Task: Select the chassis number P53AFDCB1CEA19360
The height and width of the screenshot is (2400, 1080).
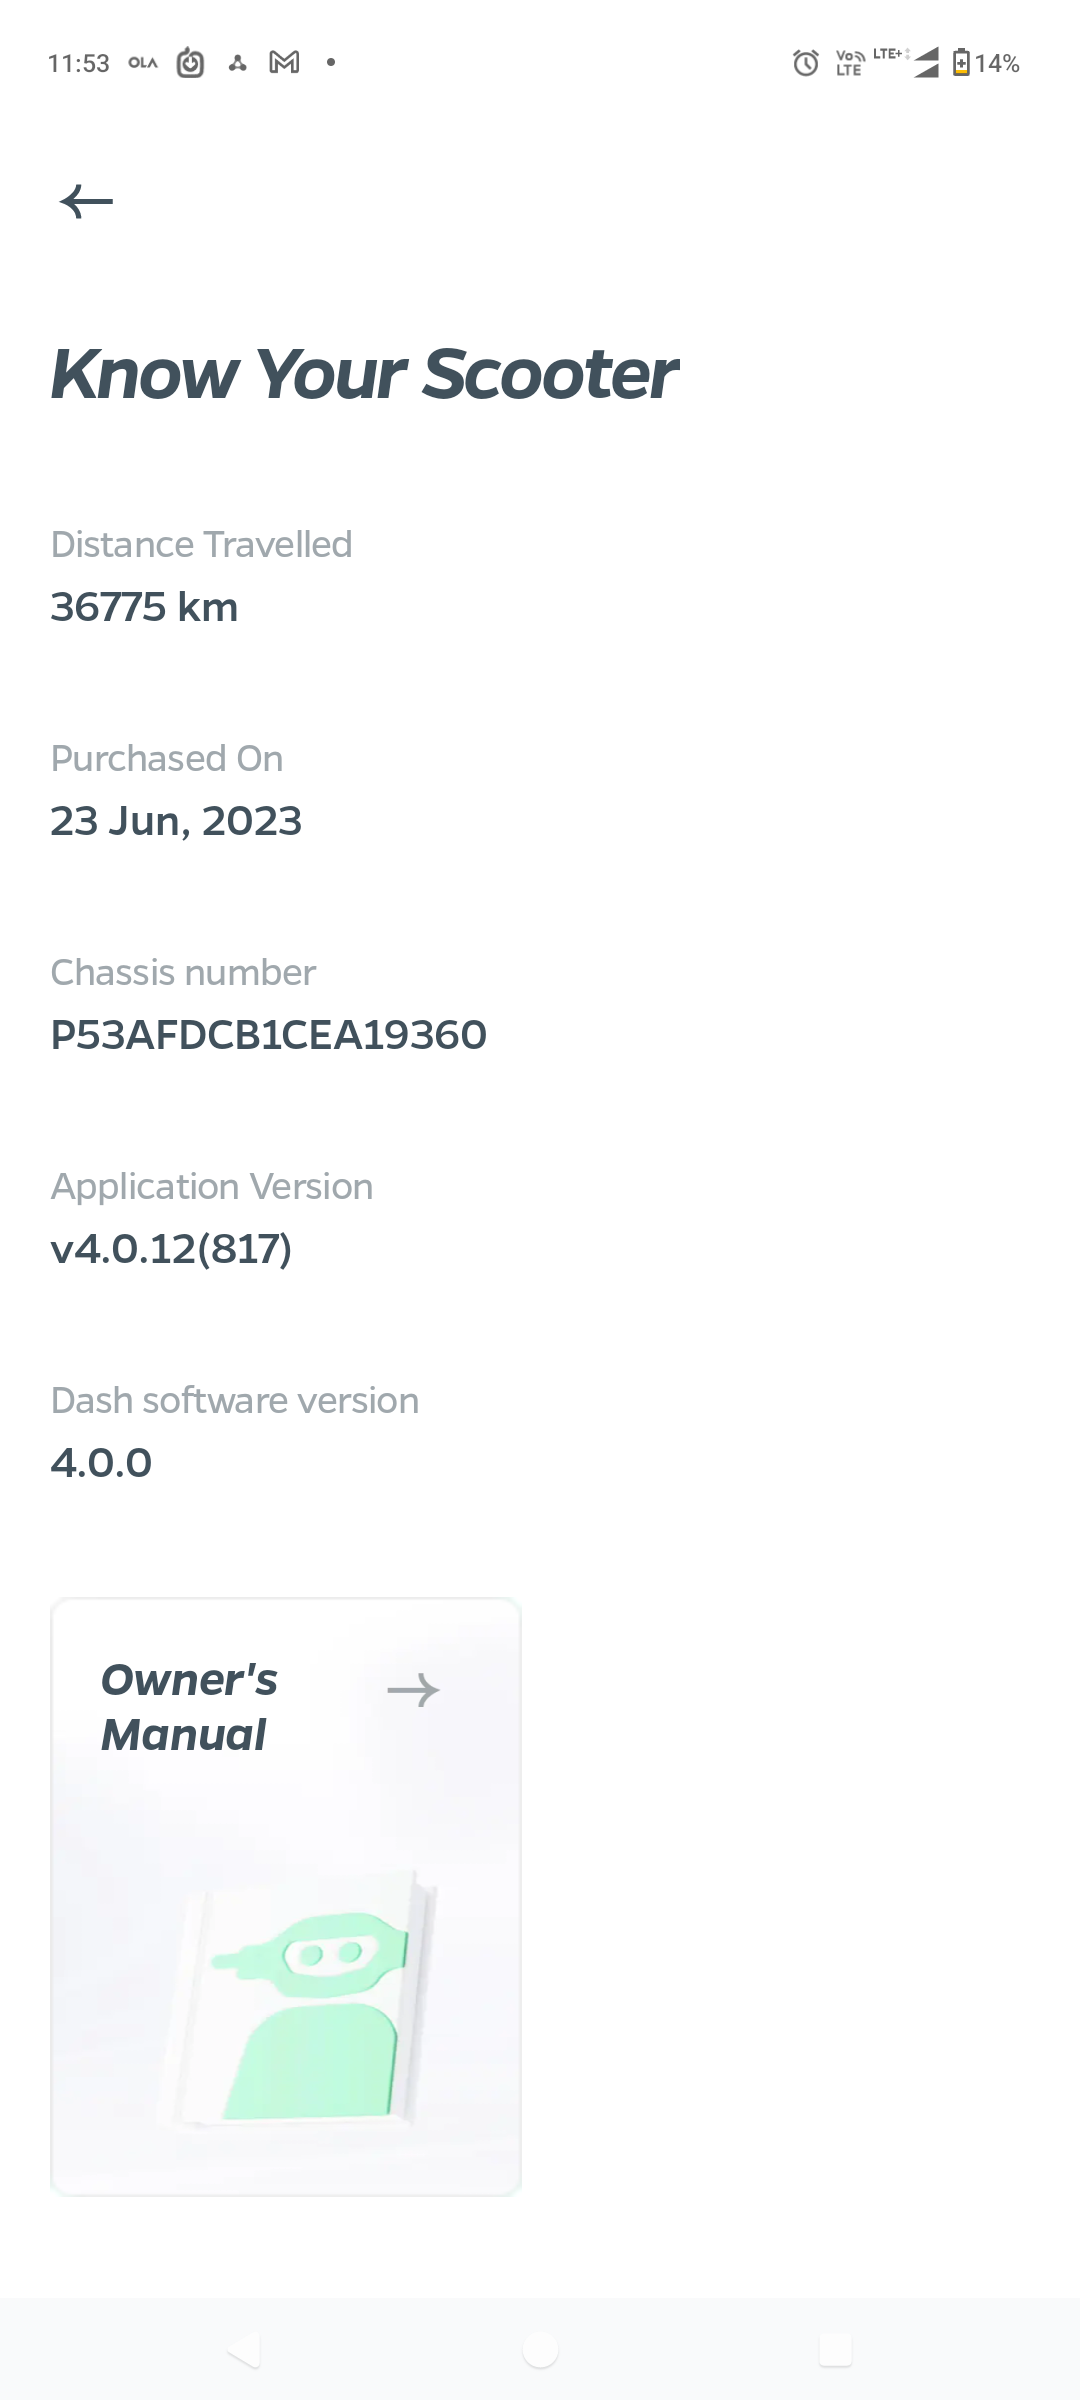Action: [268, 1035]
